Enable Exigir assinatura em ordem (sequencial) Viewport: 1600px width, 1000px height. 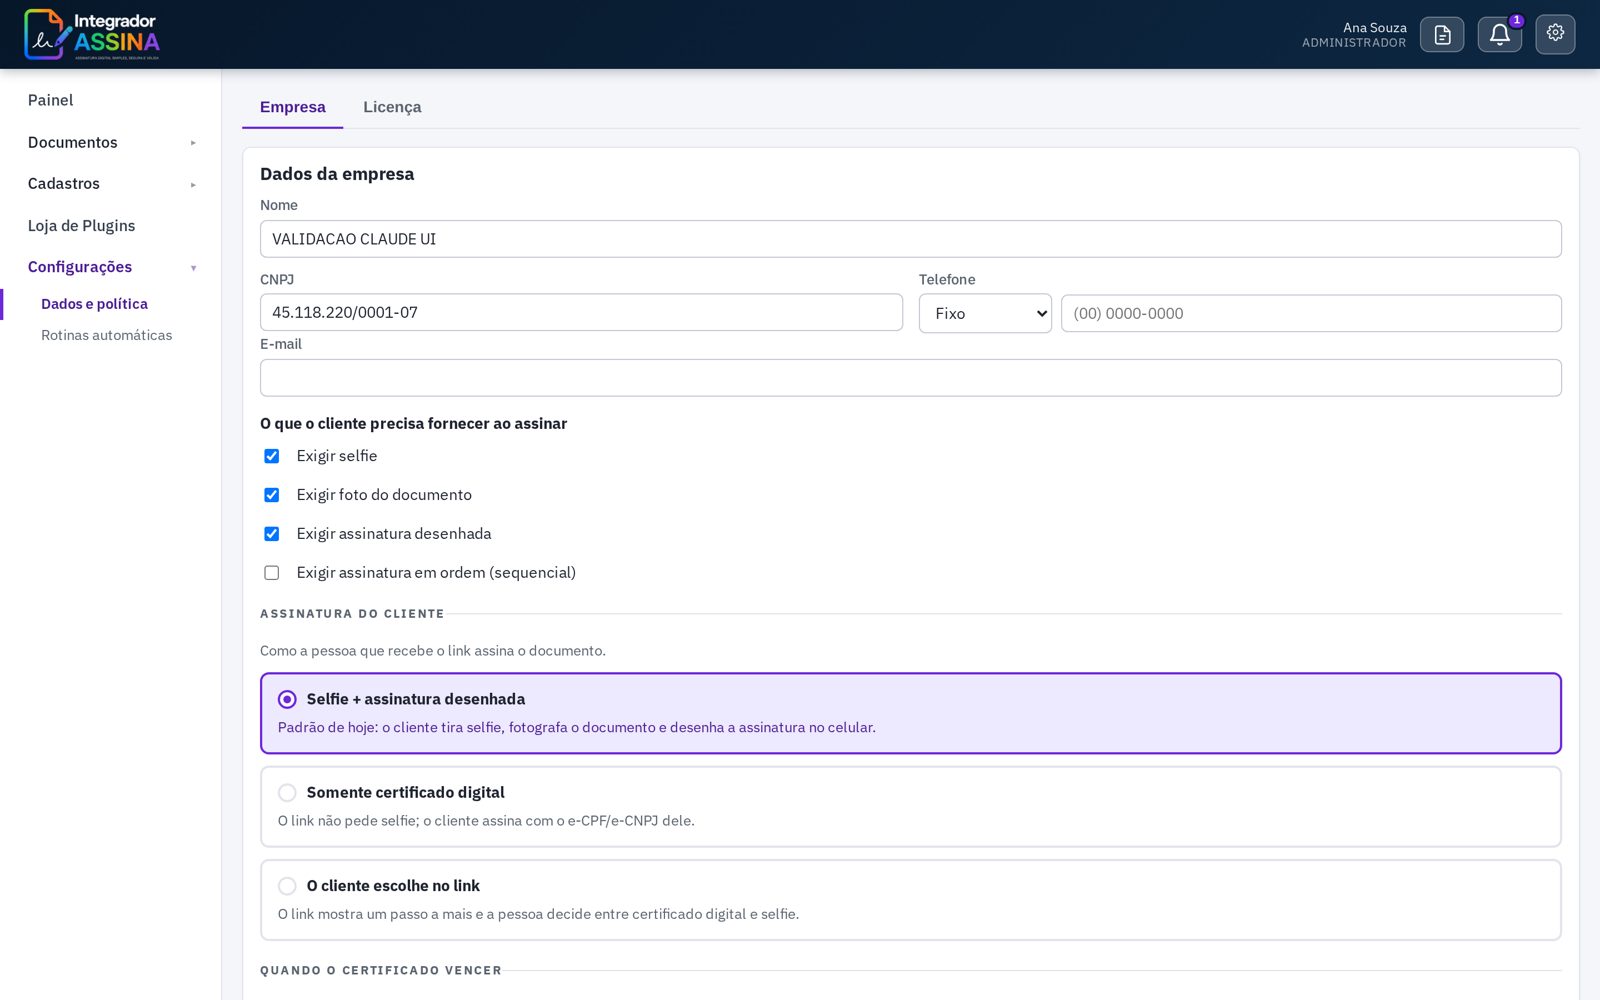click(271, 573)
